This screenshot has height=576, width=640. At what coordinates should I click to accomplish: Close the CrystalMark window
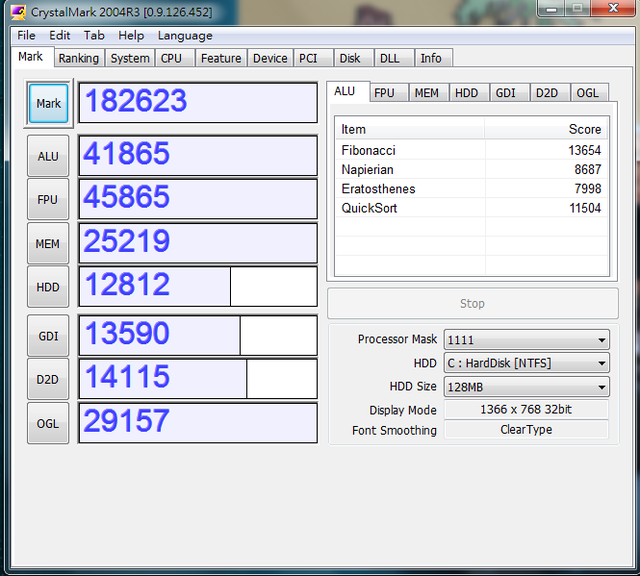coord(613,8)
